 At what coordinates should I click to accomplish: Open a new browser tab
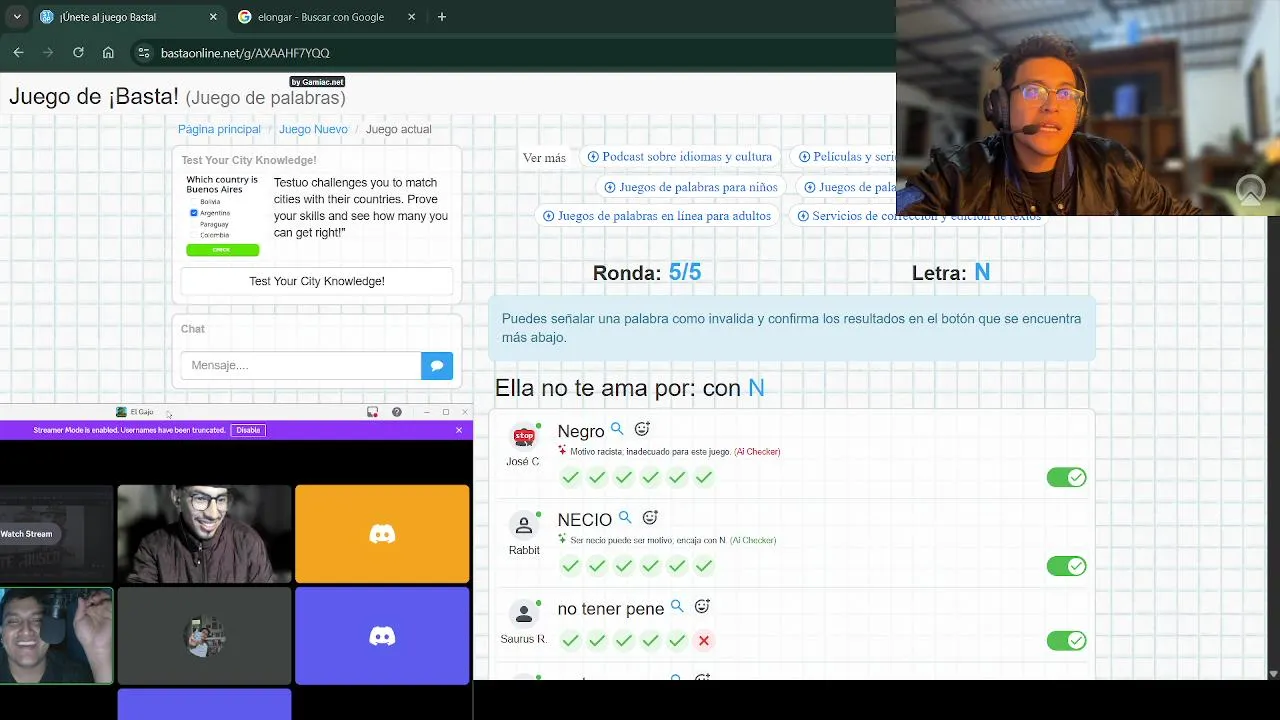pyautogui.click(x=442, y=17)
